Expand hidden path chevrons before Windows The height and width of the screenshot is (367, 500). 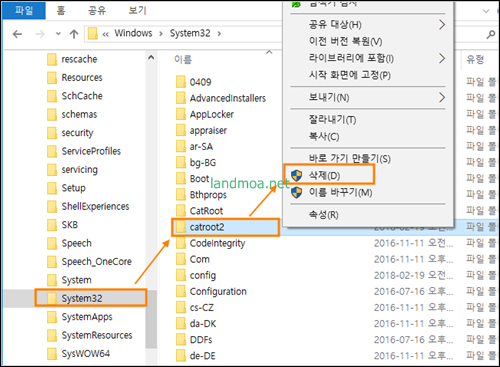(105, 34)
